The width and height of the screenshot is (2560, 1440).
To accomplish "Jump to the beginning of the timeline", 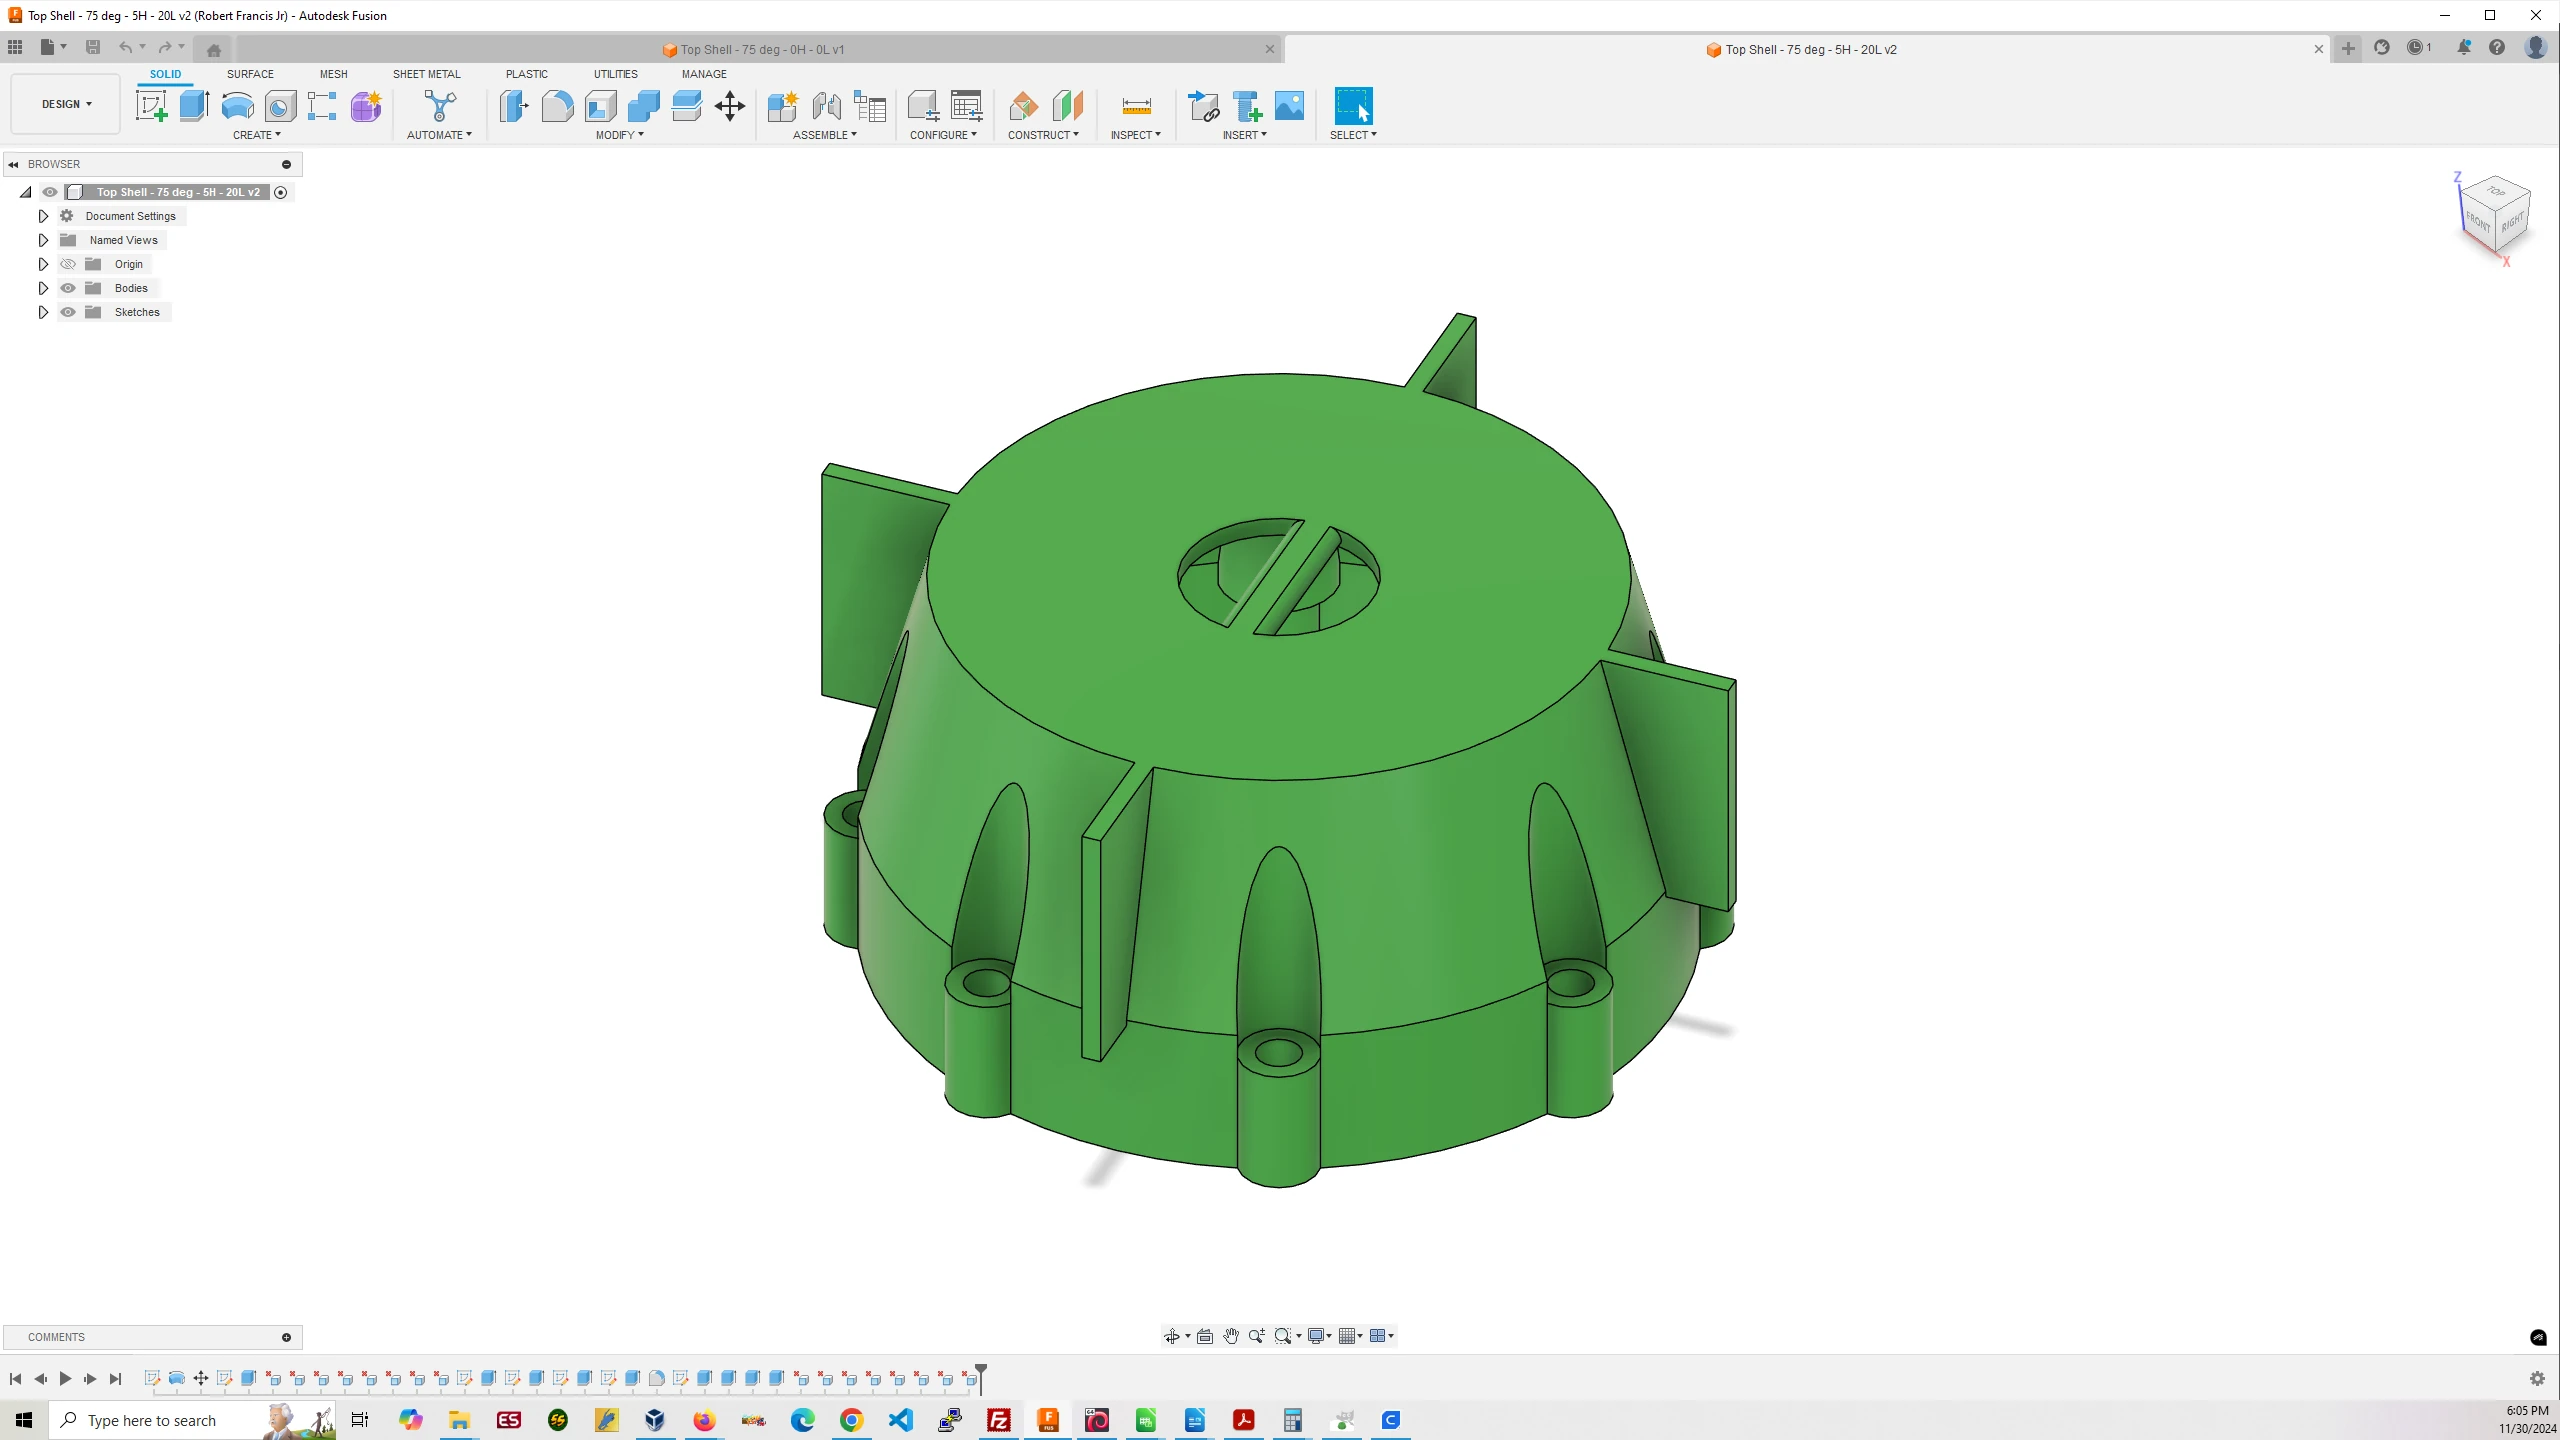I will [x=15, y=1379].
